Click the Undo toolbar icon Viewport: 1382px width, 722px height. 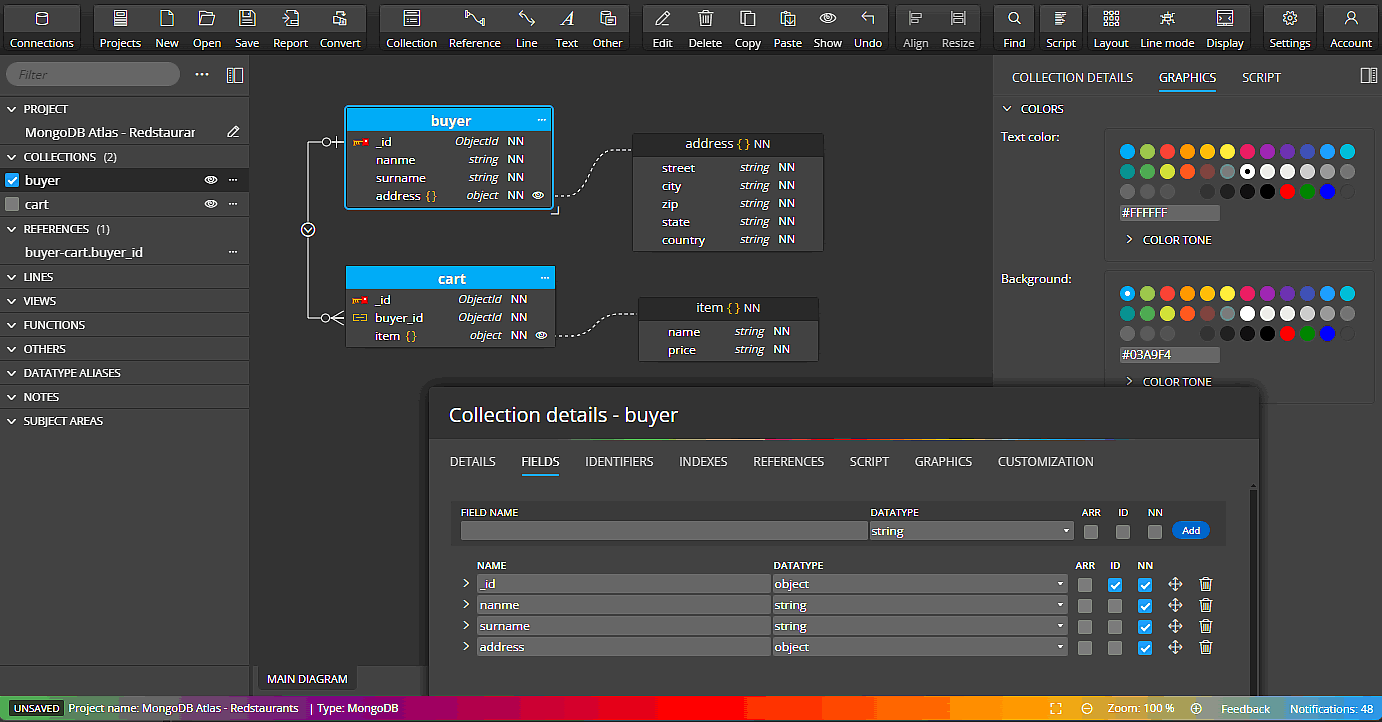coord(868,28)
